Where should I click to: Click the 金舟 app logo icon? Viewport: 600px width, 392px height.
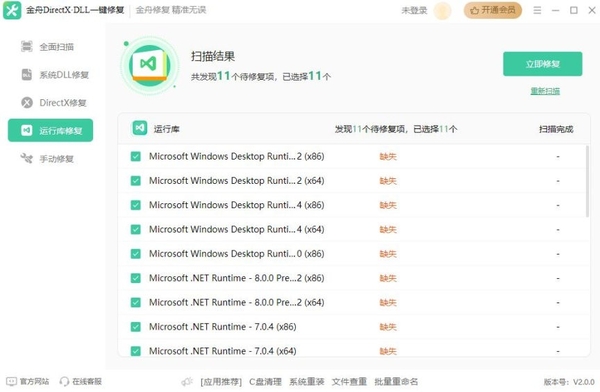coord(12,10)
